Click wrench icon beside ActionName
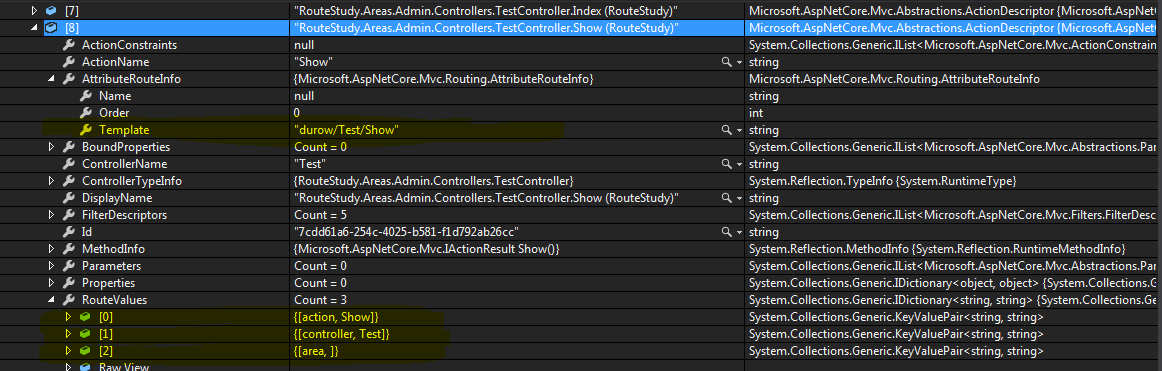 [69, 62]
